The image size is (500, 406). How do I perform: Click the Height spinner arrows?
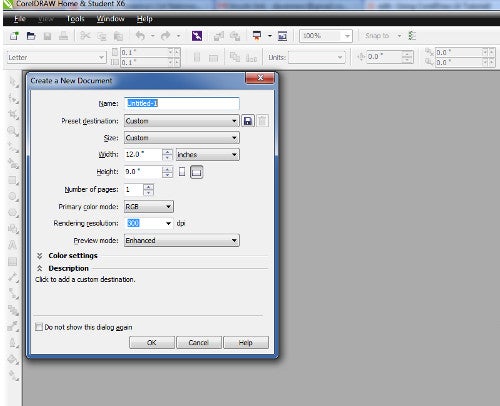167,172
